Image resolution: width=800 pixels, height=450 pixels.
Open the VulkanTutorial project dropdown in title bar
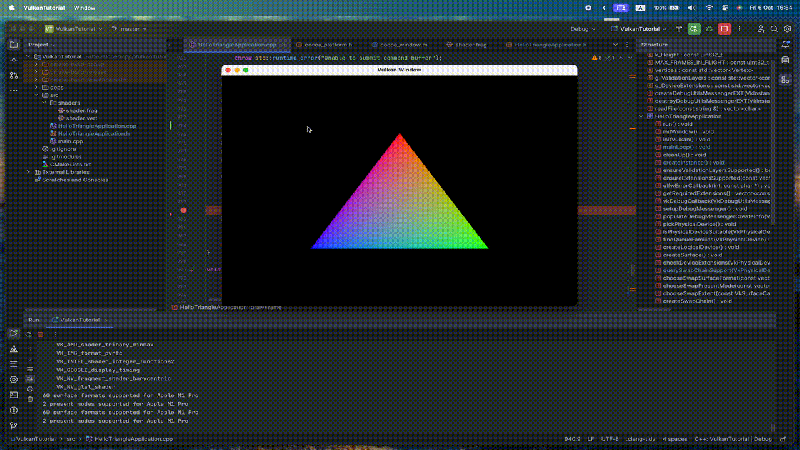click(x=73, y=29)
